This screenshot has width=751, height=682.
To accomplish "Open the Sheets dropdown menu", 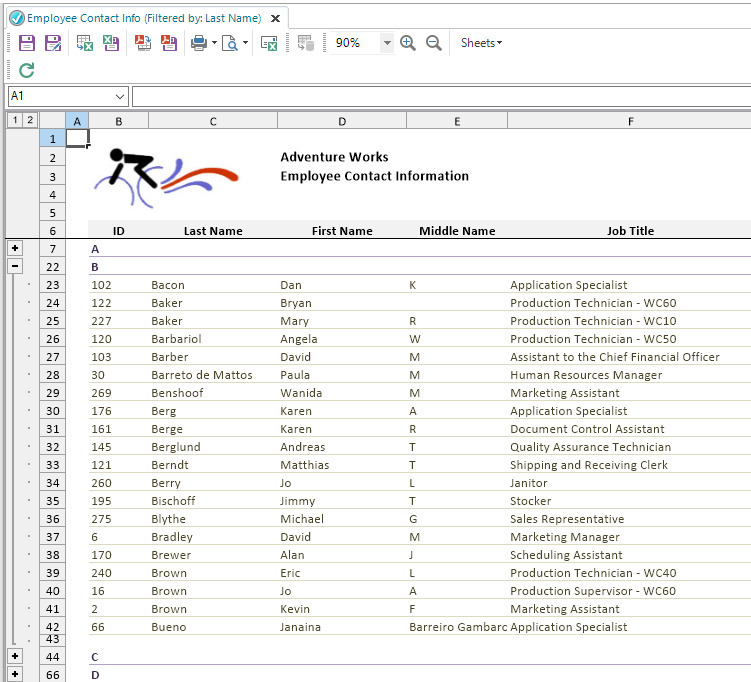I will 481,43.
